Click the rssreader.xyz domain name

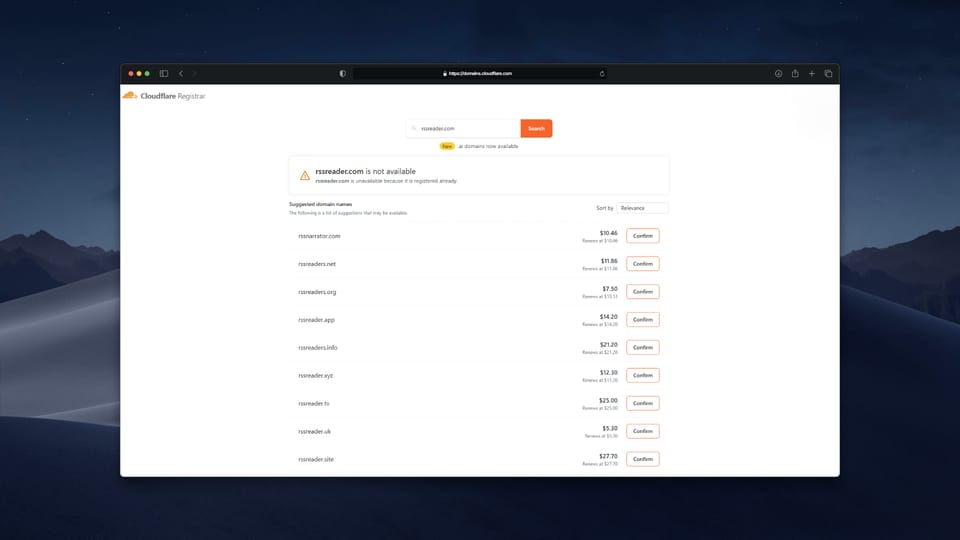[x=315, y=375]
